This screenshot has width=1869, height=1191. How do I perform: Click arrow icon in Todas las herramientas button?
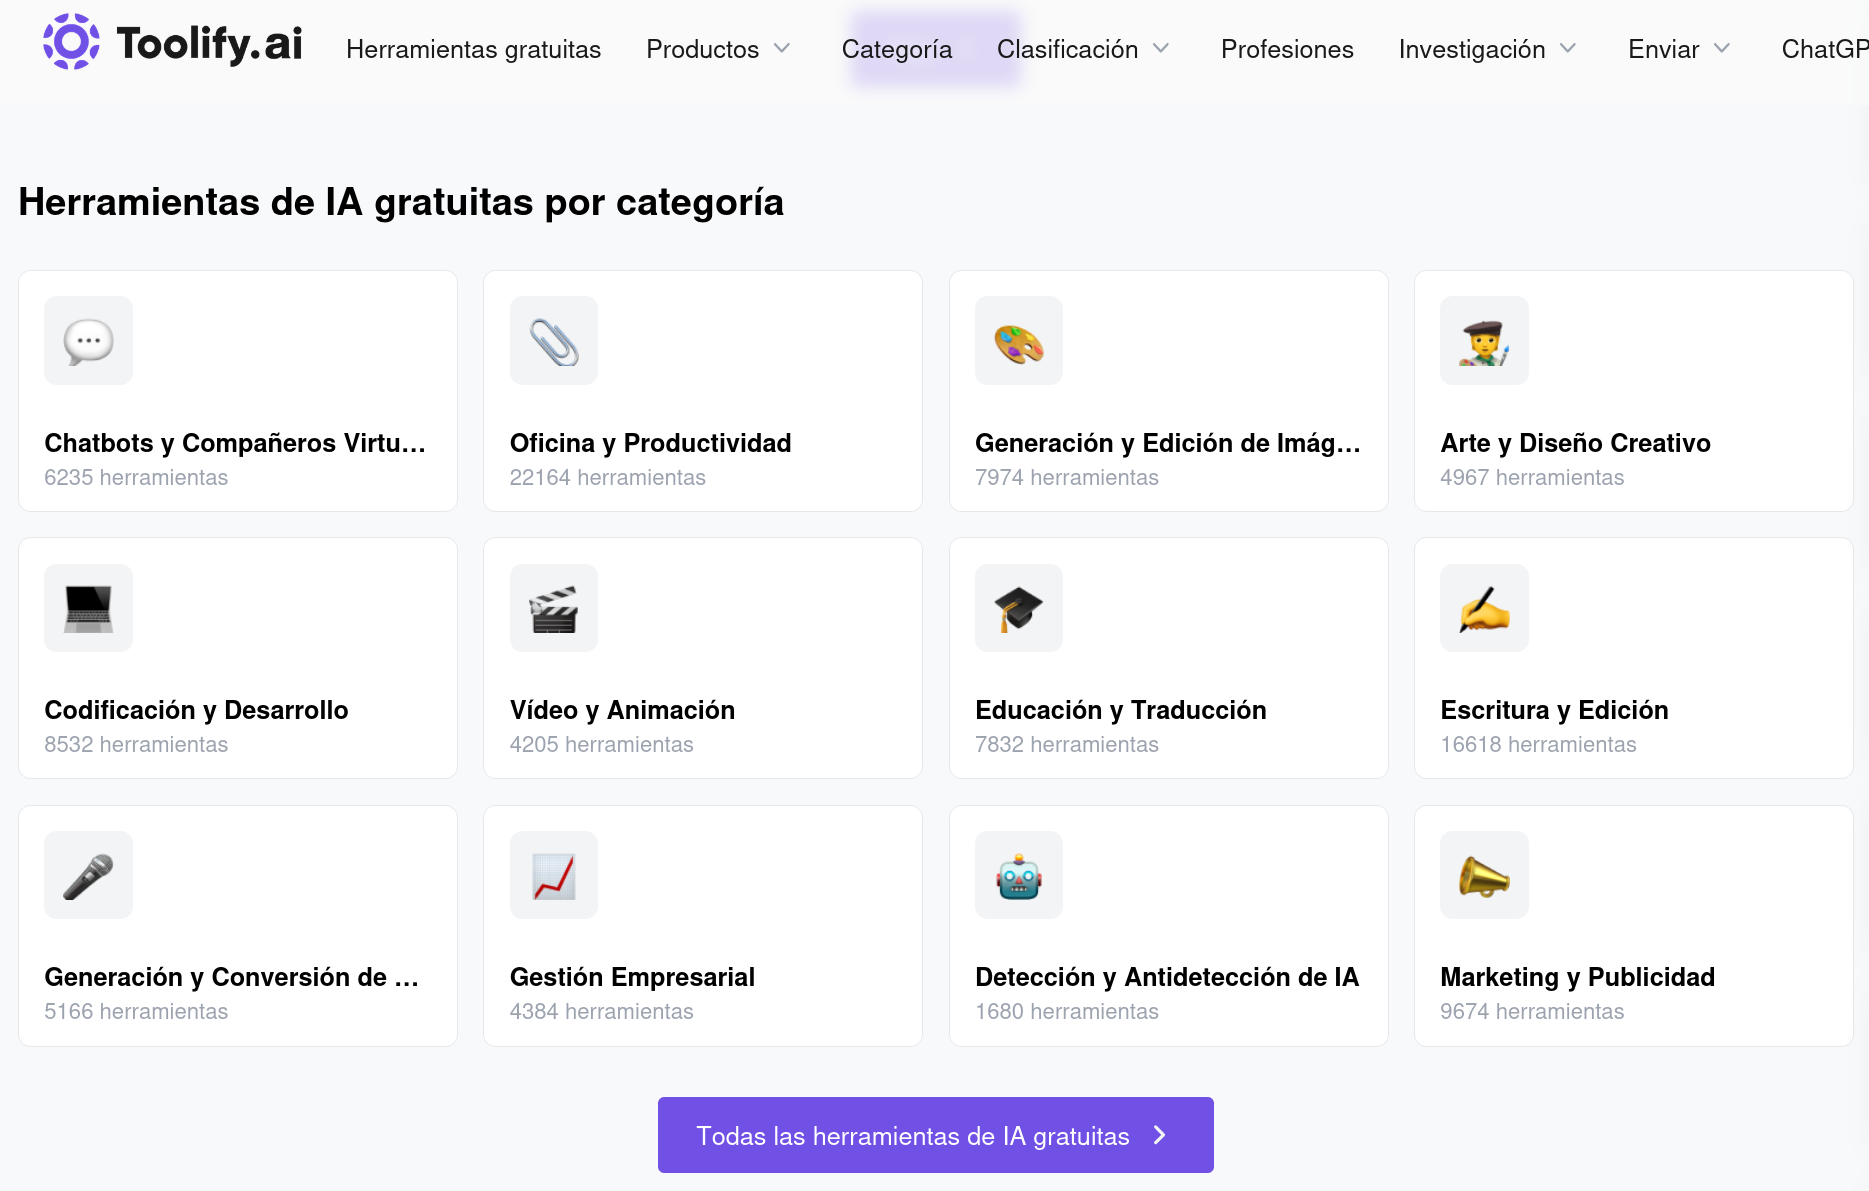(1160, 1135)
